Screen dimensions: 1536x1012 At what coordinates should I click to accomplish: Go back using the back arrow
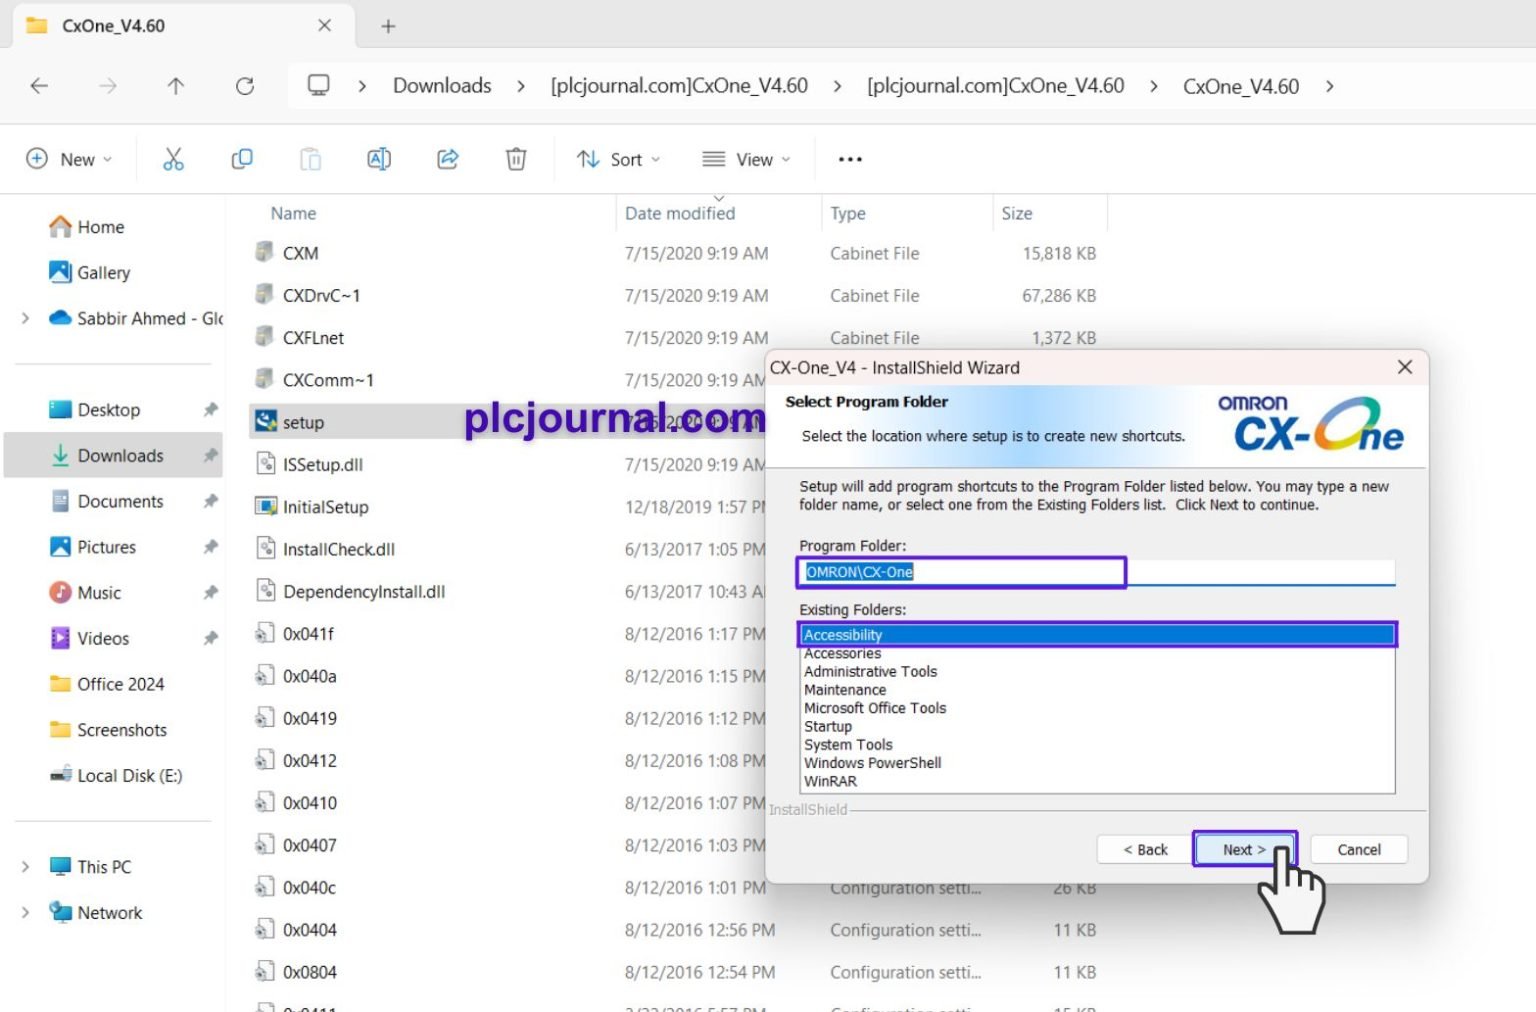click(39, 86)
